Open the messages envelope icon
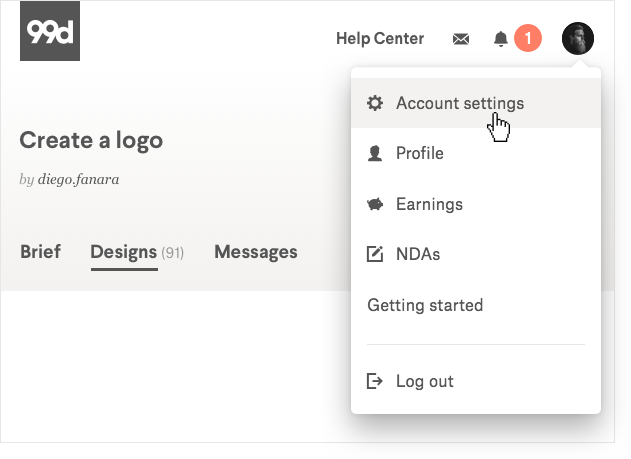The height and width of the screenshot is (459, 631). point(460,39)
